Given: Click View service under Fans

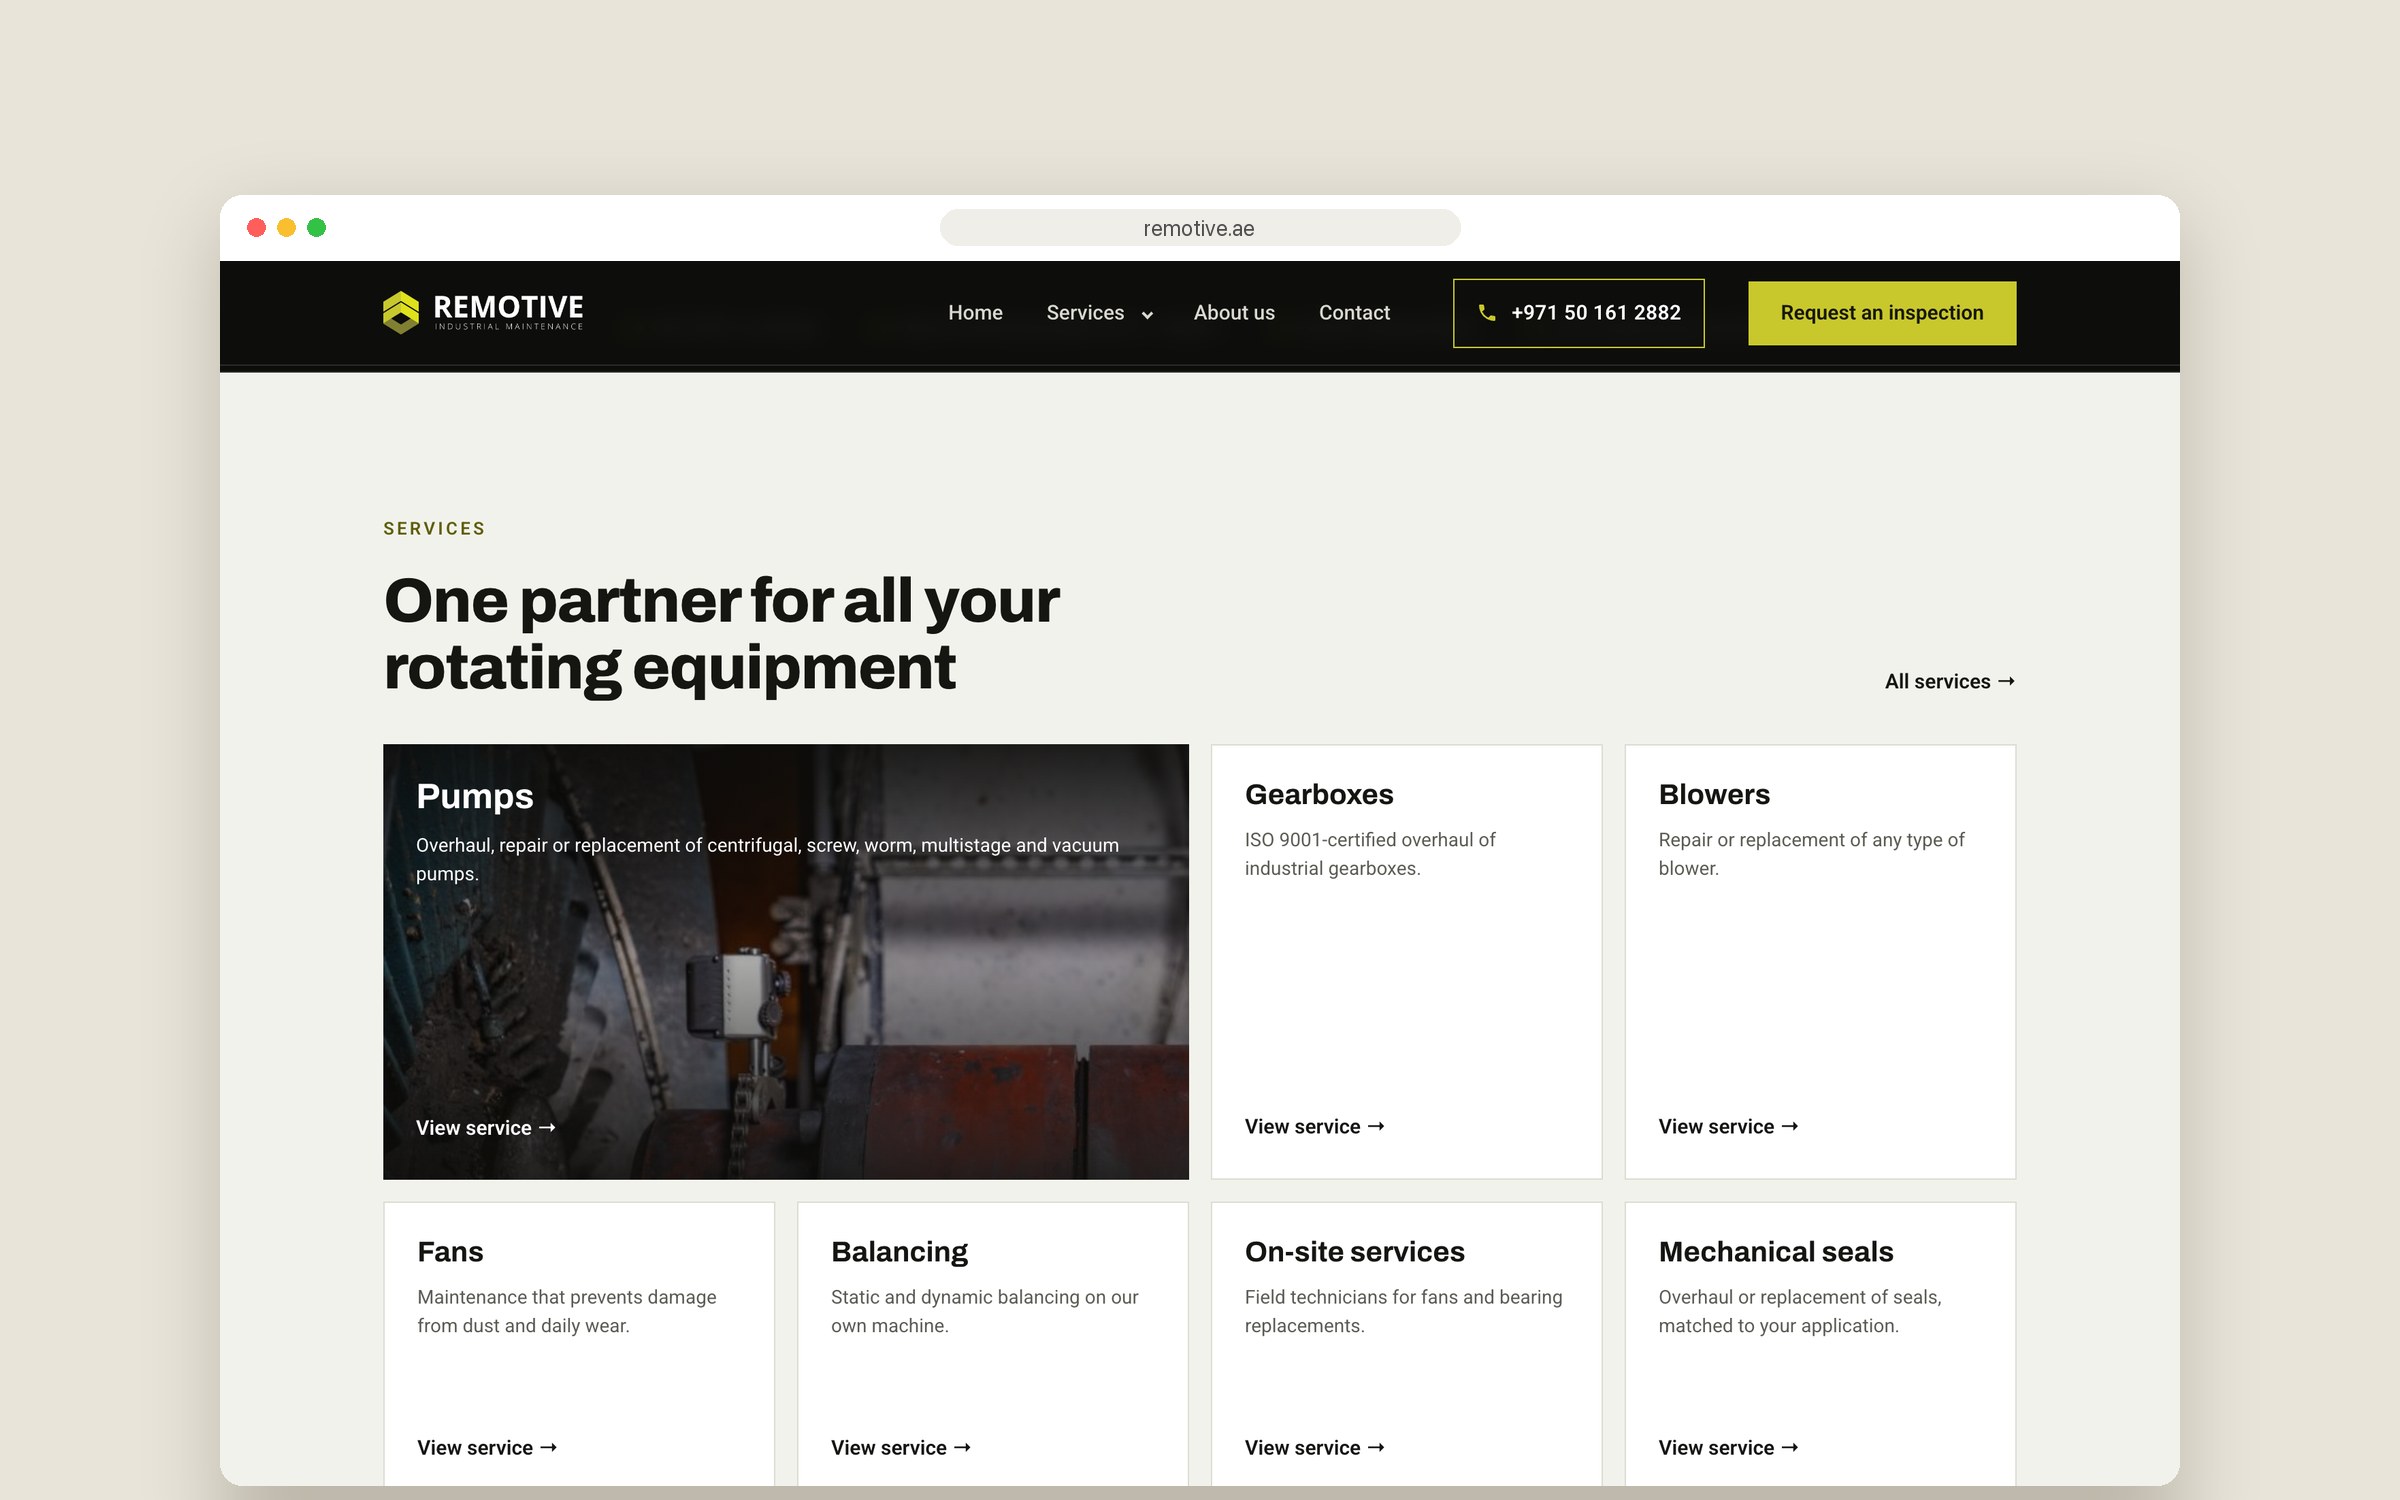Looking at the screenshot, I should point(487,1448).
